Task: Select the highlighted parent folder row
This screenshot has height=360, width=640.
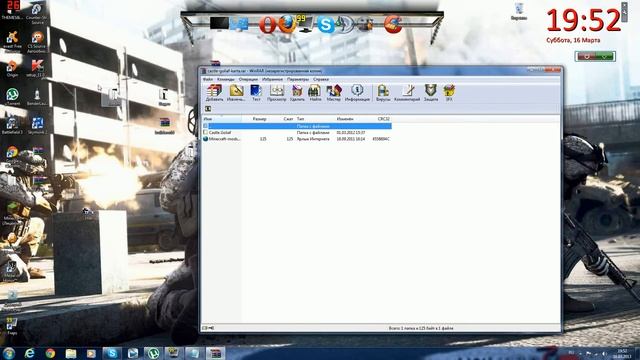Action: [297, 126]
